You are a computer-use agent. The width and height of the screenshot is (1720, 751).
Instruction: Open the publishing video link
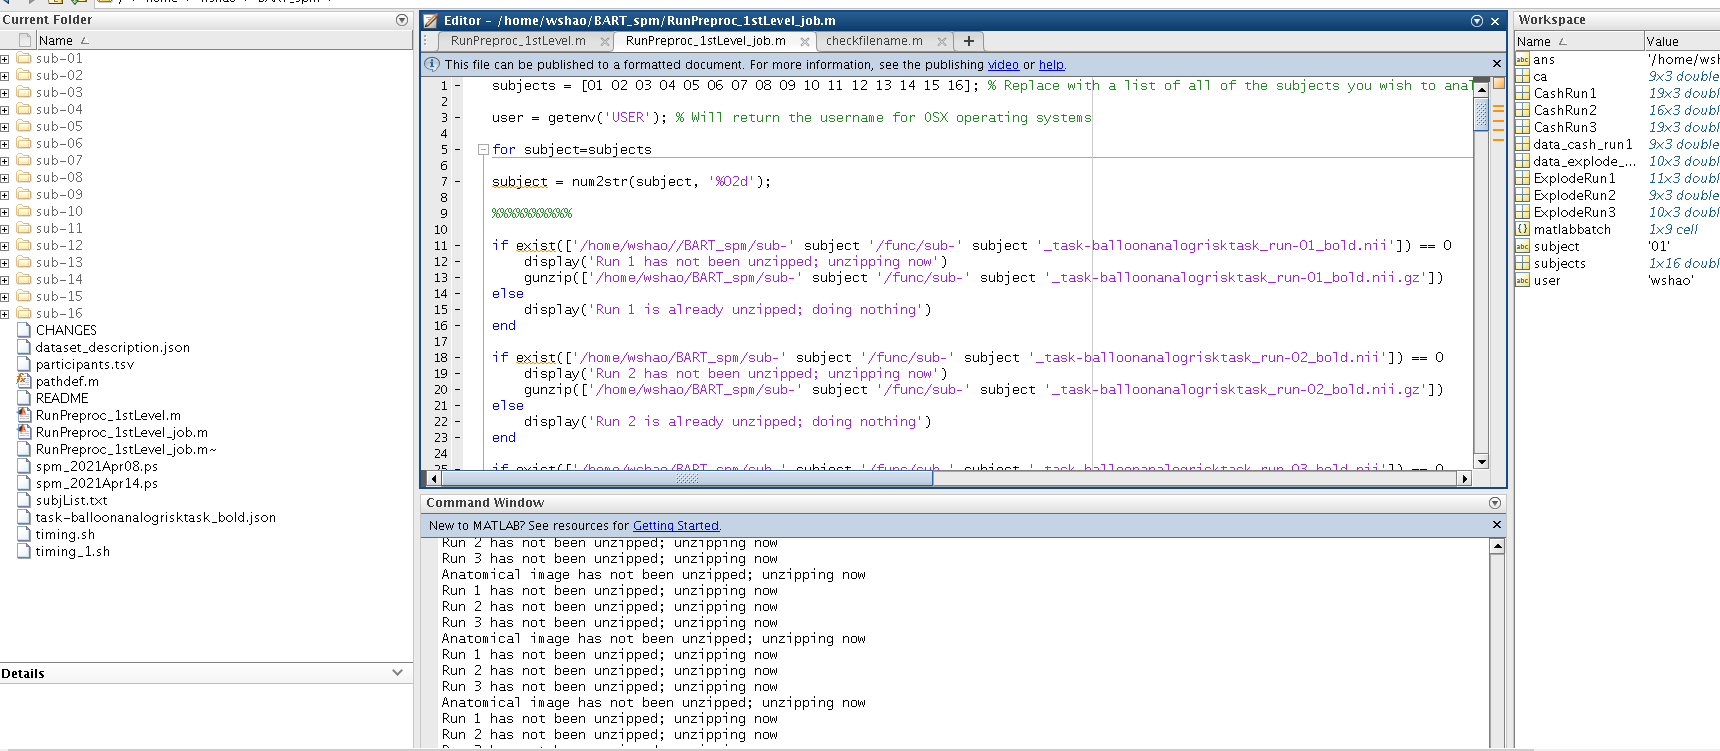coord(1003,65)
